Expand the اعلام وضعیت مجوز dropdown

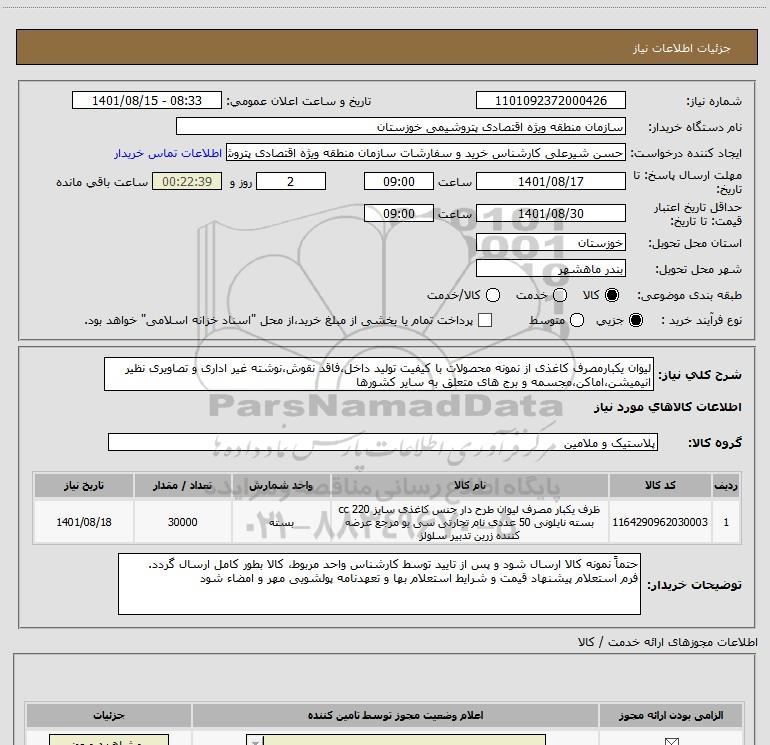[x=255, y=740]
